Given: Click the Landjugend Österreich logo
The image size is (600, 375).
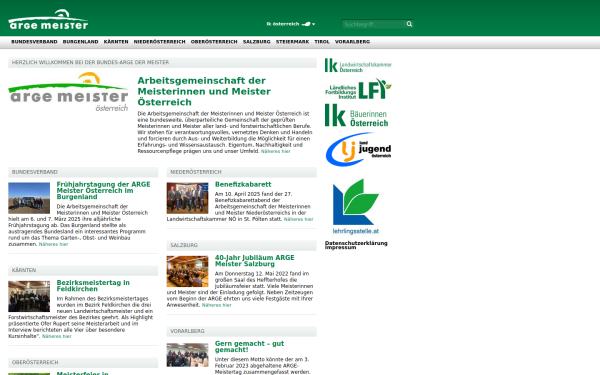Looking at the screenshot, I should 358,149.
